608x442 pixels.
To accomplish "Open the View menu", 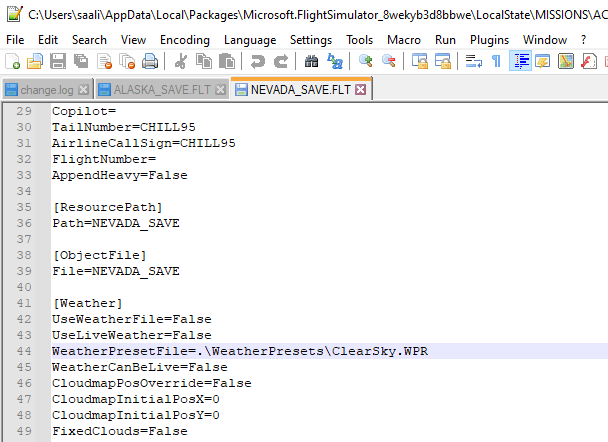I will pos(133,40).
